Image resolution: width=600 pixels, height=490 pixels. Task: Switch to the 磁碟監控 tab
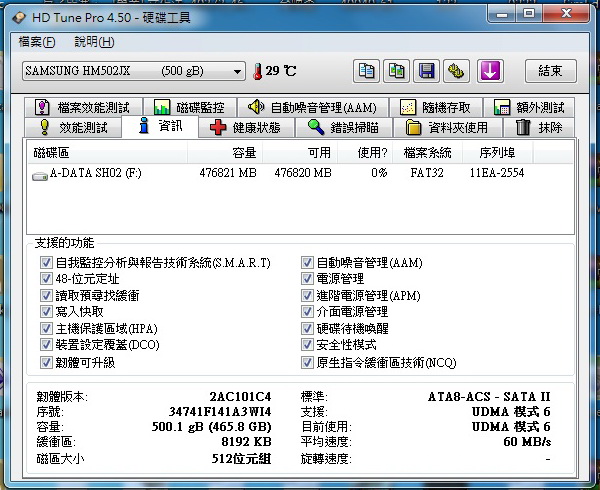[x=190, y=107]
